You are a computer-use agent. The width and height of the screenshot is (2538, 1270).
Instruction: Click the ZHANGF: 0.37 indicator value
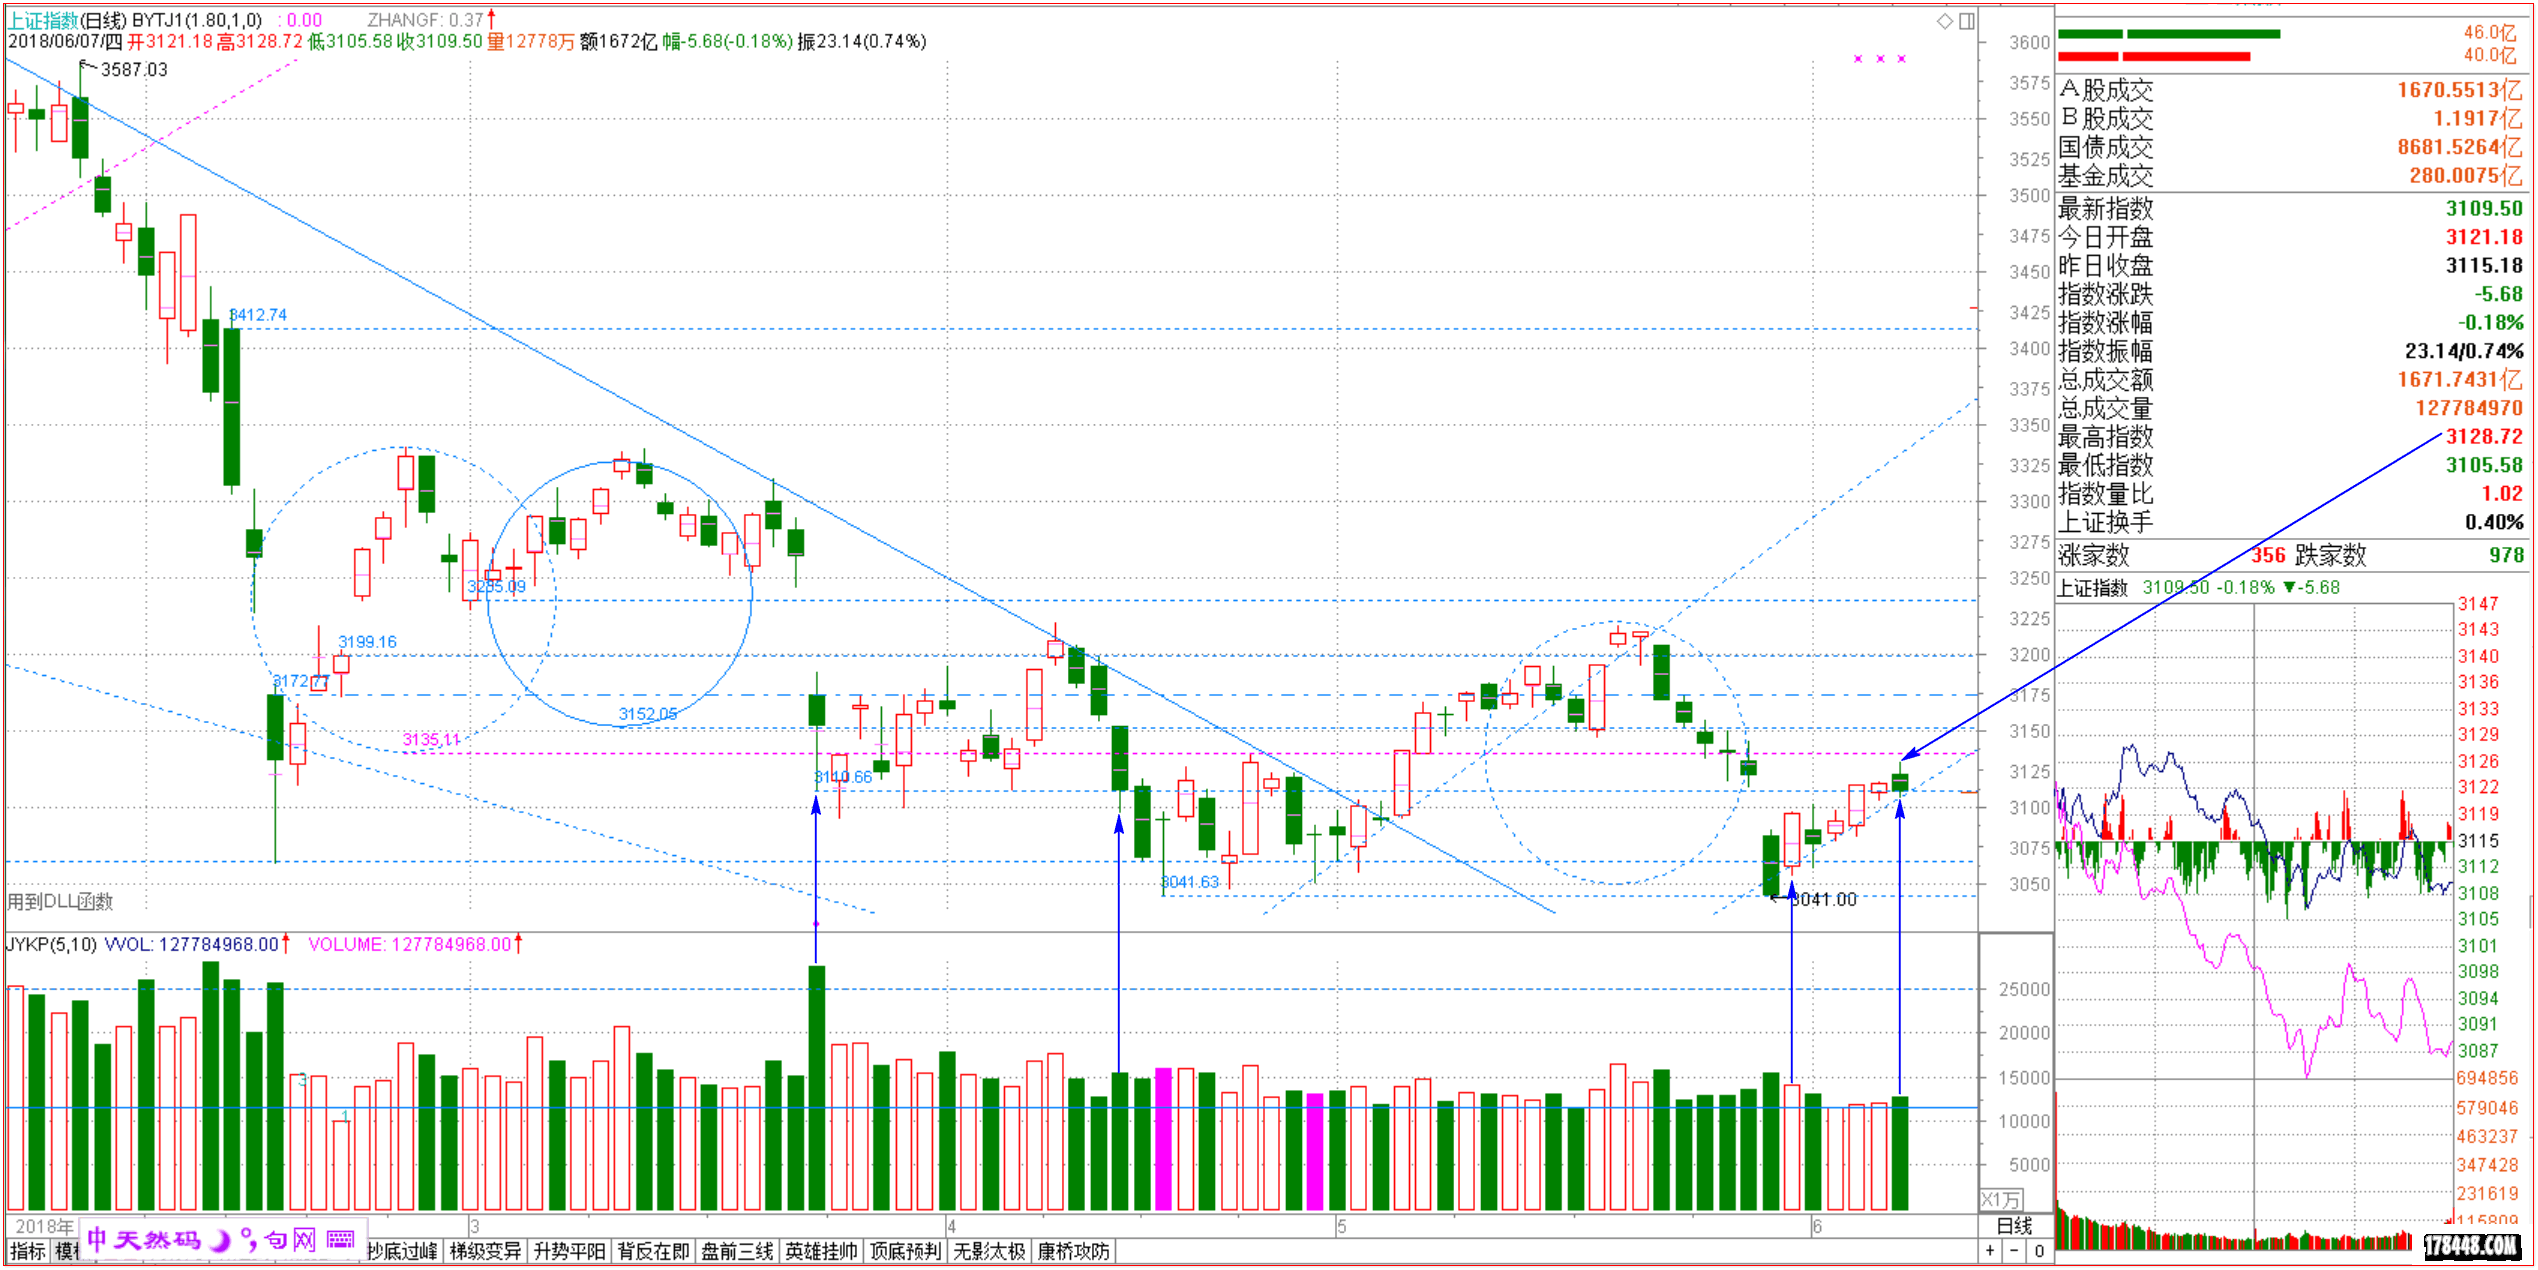425,20
